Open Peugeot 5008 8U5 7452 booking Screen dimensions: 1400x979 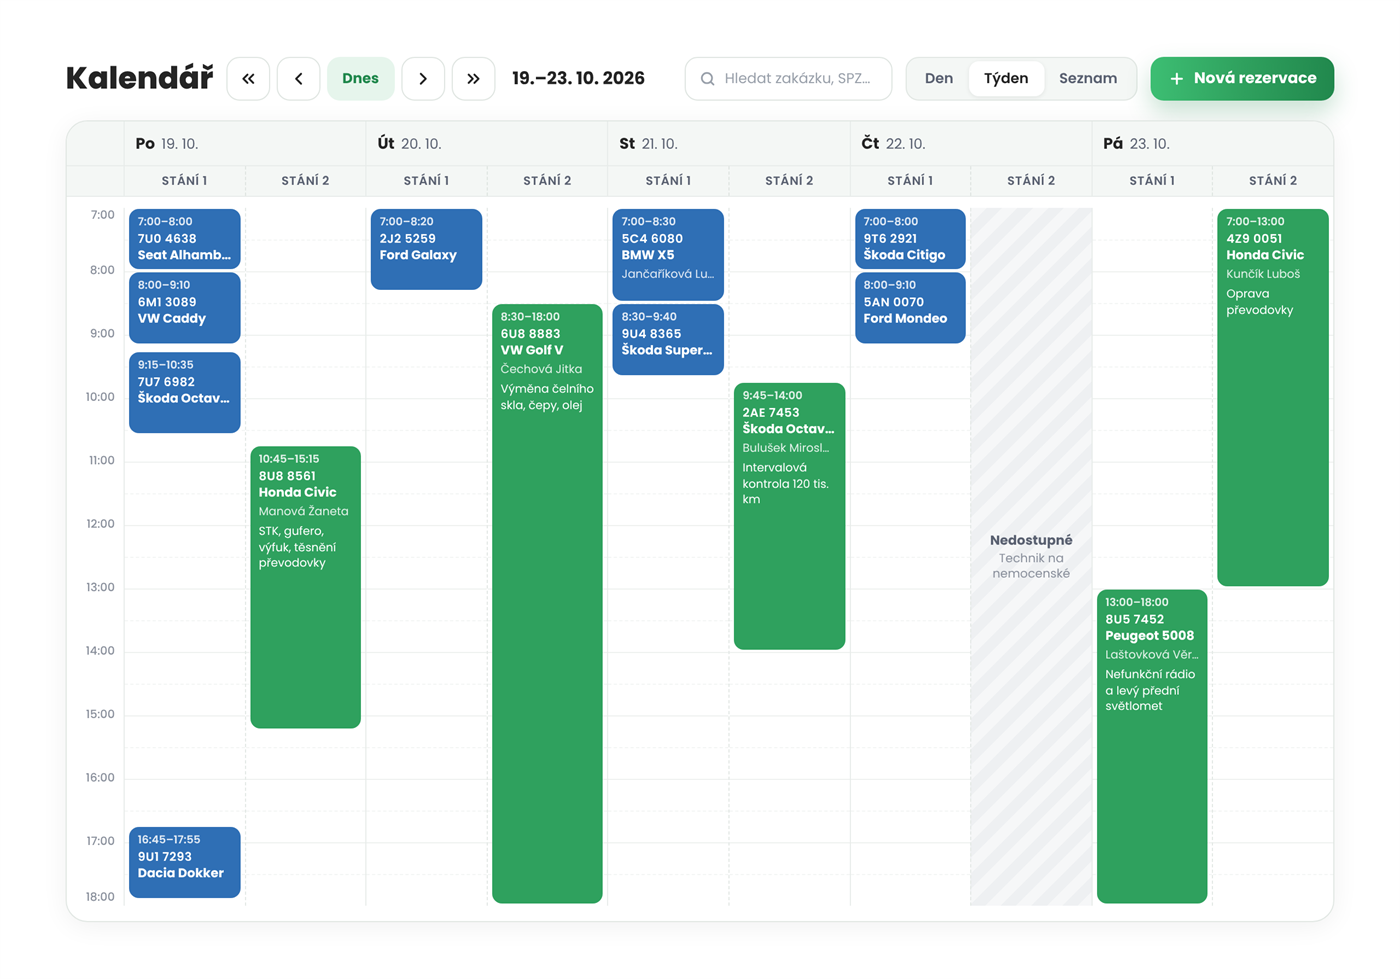[x=1152, y=746]
